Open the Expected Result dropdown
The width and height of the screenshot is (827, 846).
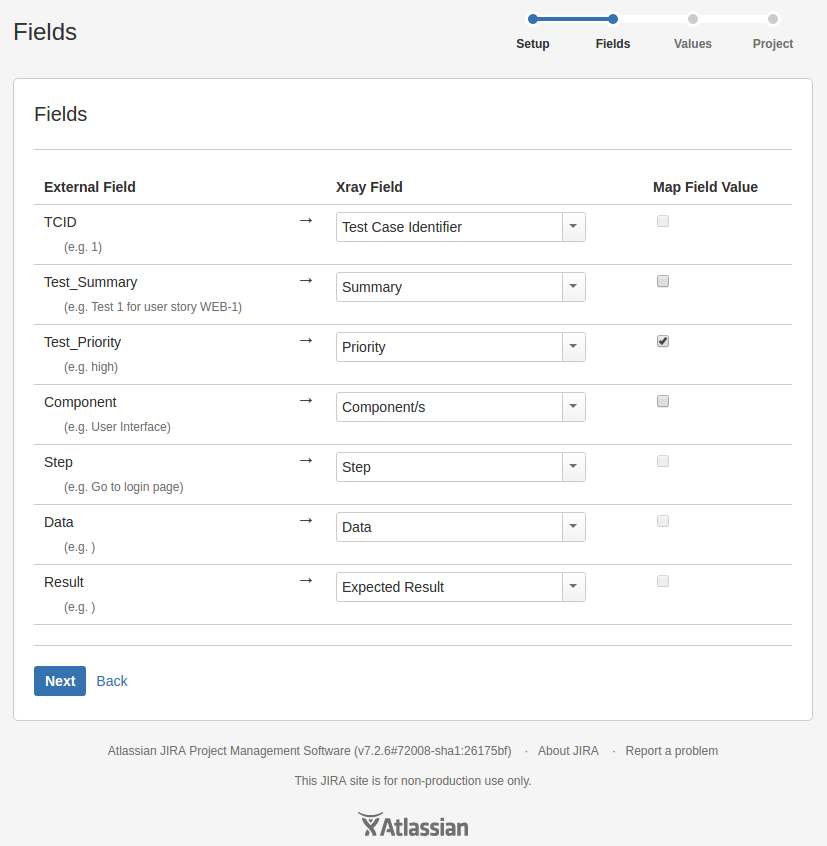(x=461, y=587)
